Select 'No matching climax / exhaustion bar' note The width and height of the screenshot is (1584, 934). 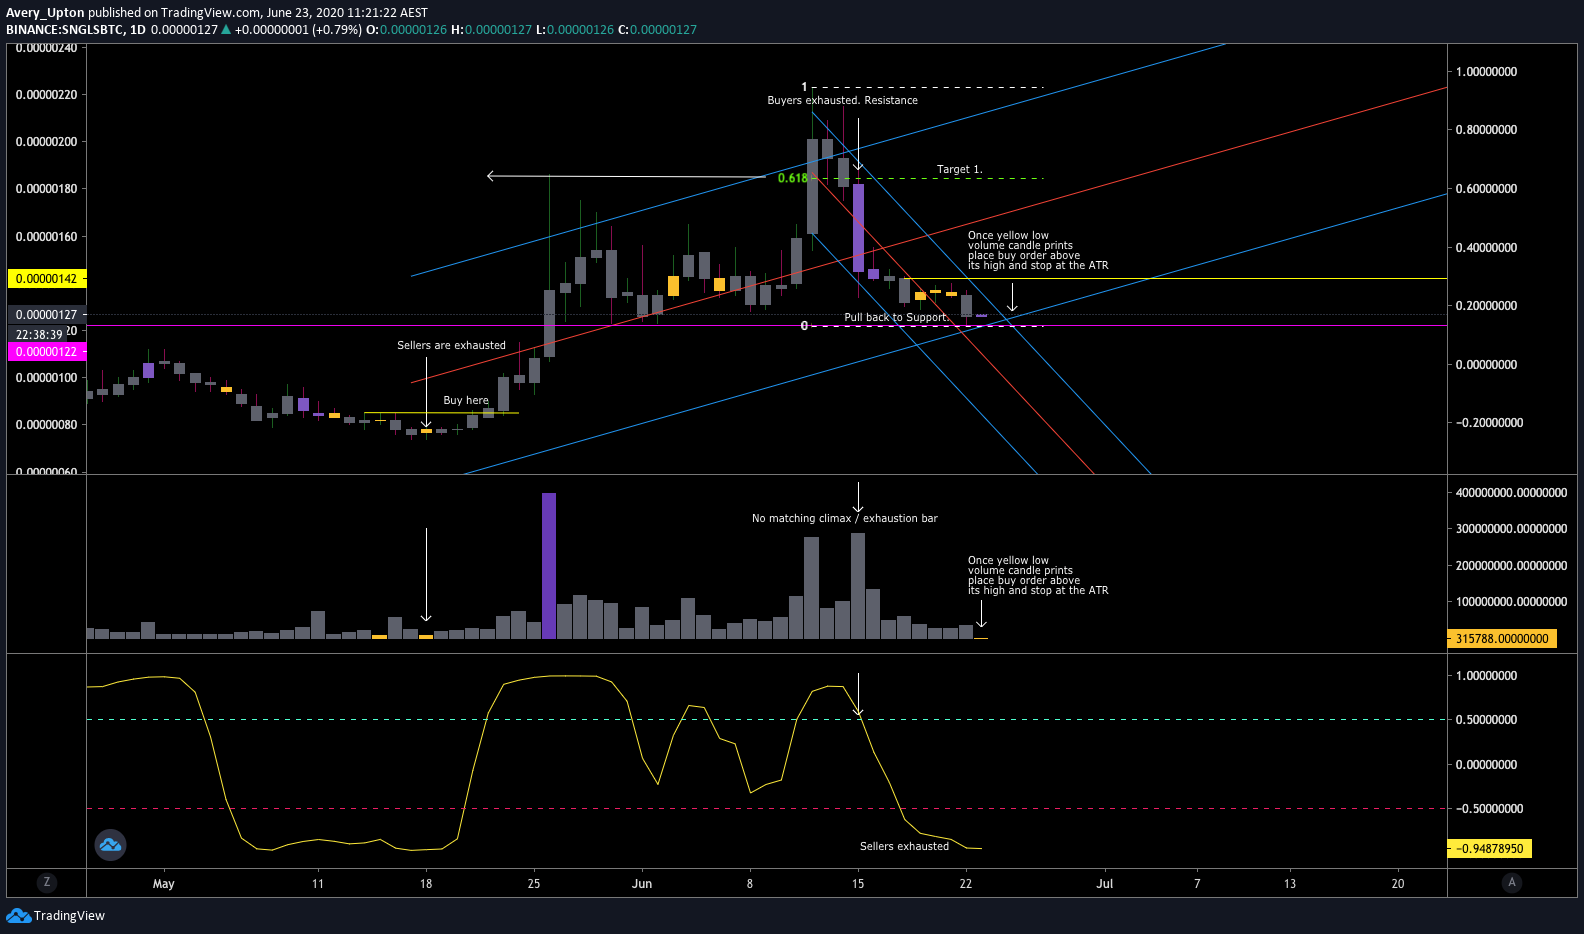pyautogui.click(x=845, y=519)
